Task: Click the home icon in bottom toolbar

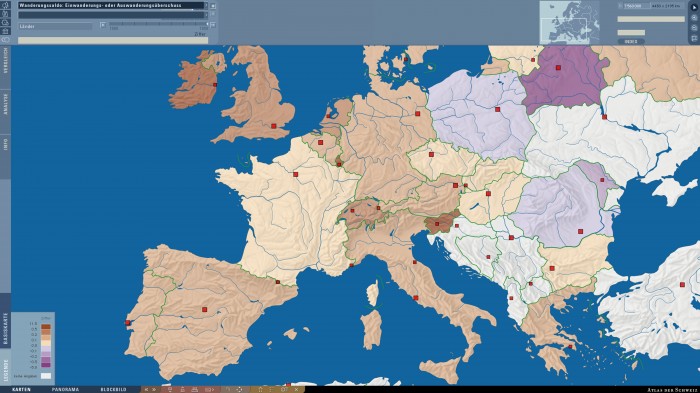Action: pyautogui.click(x=260, y=389)
